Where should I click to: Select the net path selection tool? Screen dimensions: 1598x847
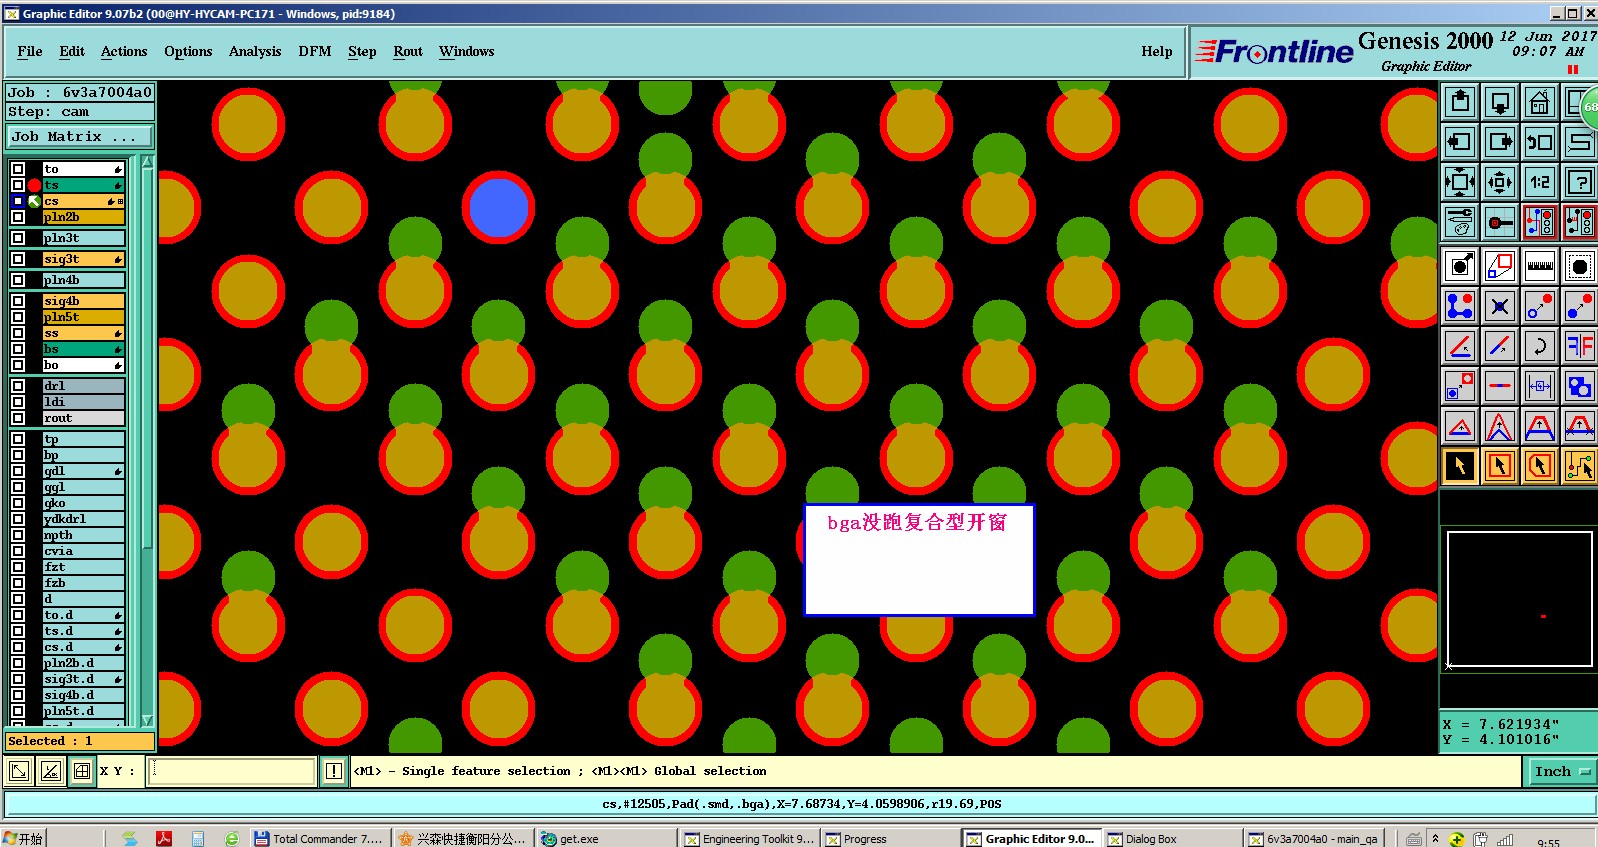1580,466
